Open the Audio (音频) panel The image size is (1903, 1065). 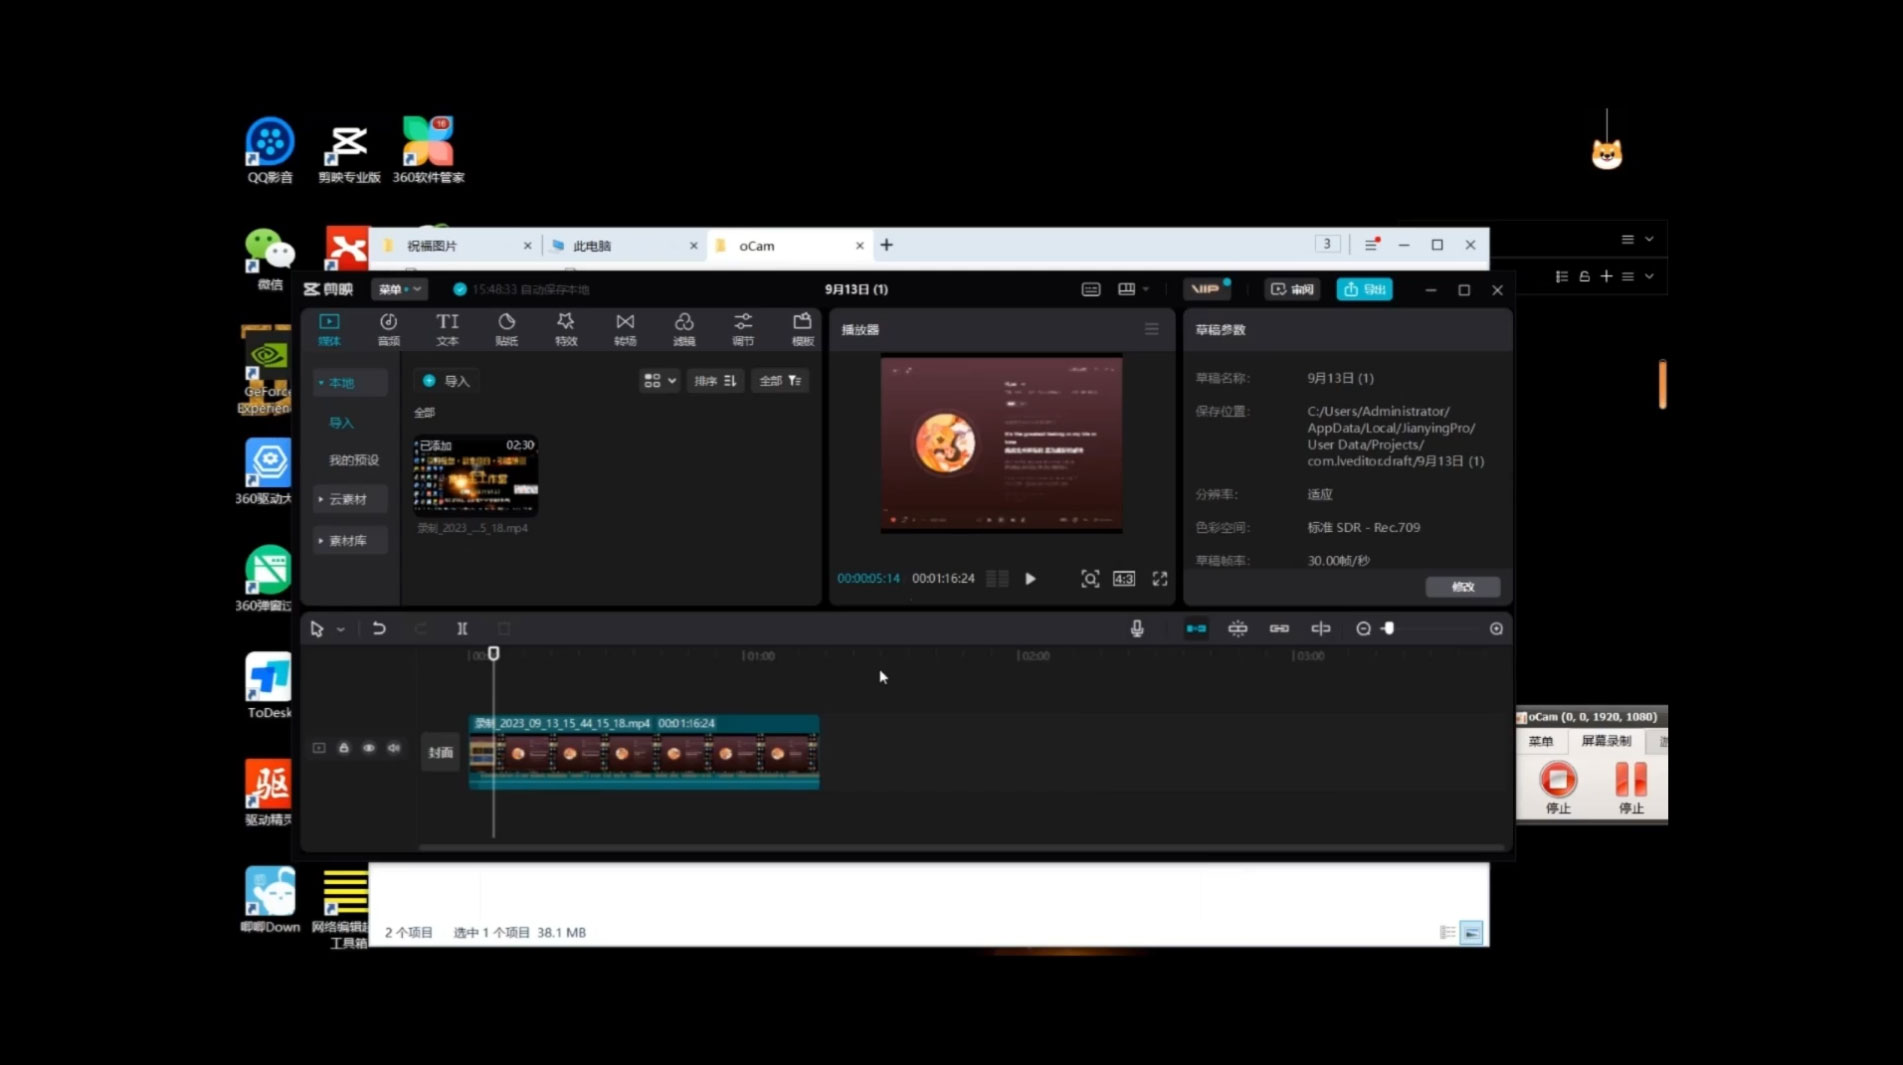click(x=388, y=328)
